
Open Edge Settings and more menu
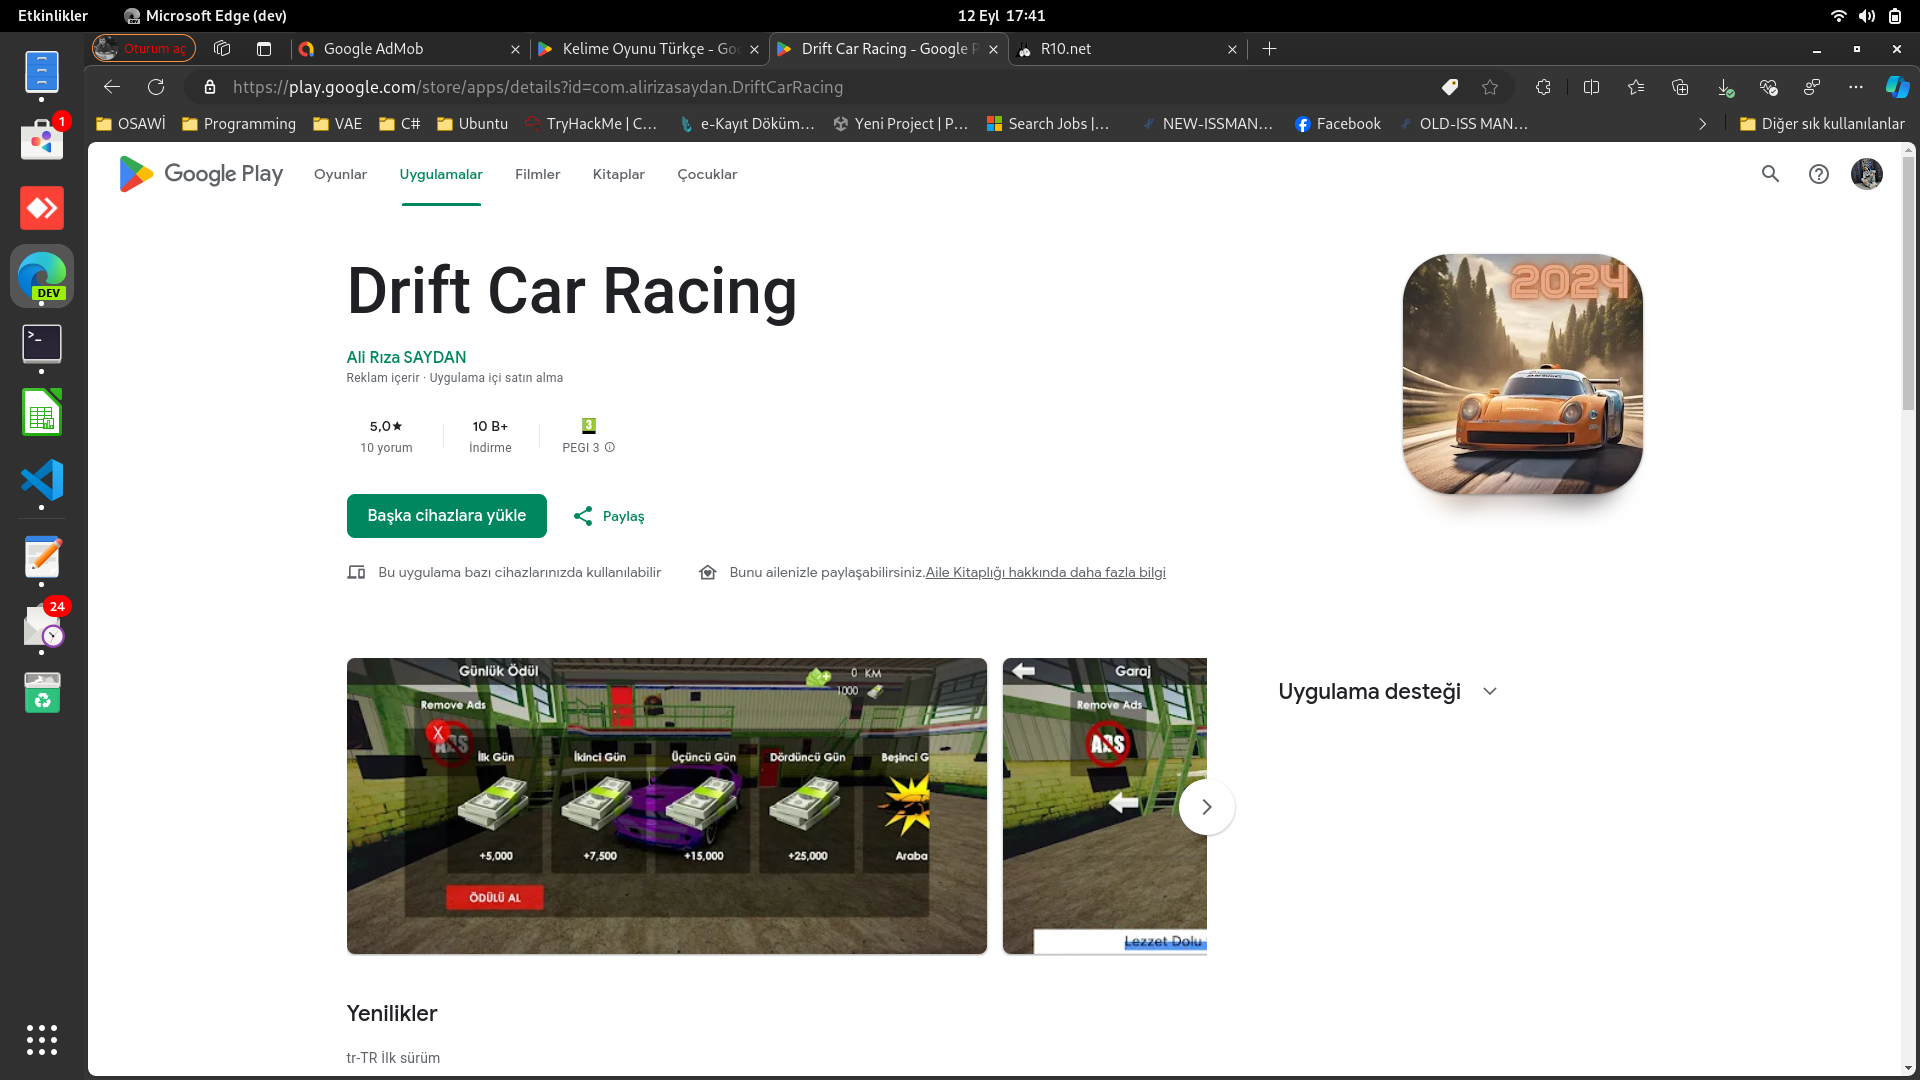click(1856, 87)
